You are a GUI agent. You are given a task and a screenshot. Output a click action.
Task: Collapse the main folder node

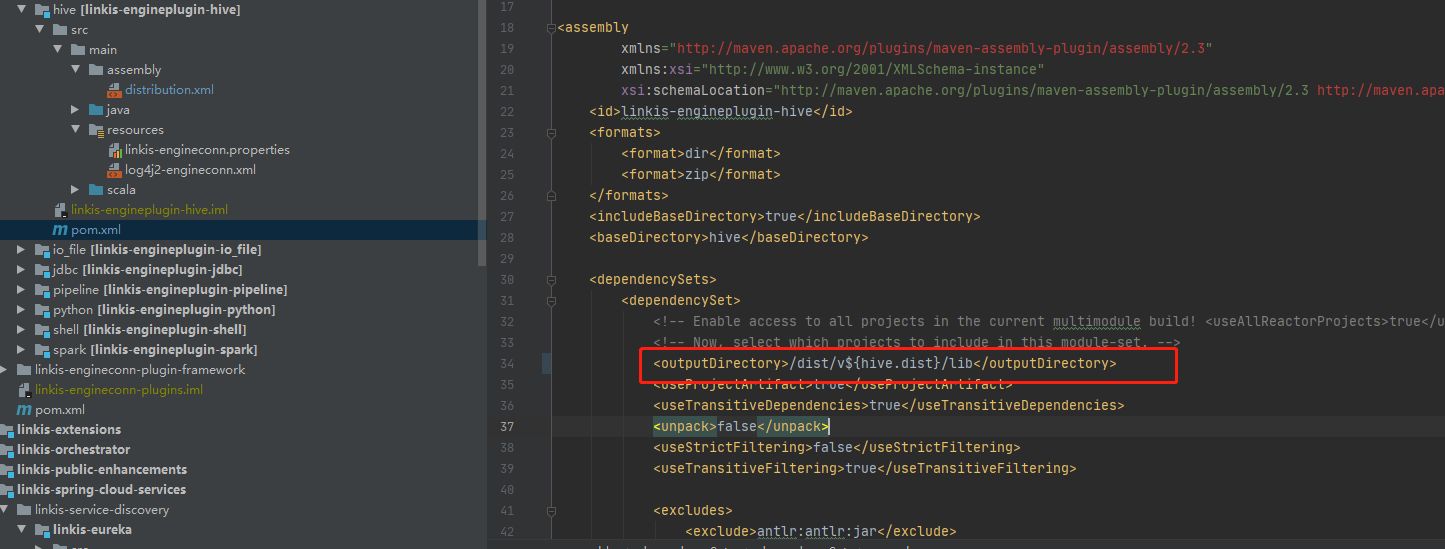point(57,49)
